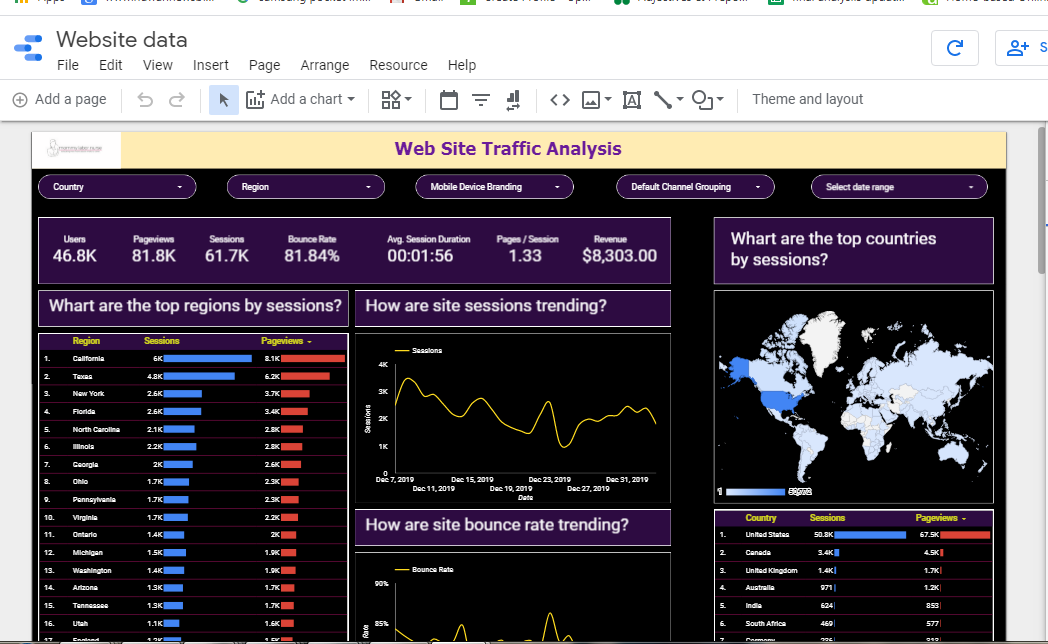Image resolution: width=1048 pixels, height=644 pixels.
Task: Insert a data control from toolbar
Action: point(513,99)
